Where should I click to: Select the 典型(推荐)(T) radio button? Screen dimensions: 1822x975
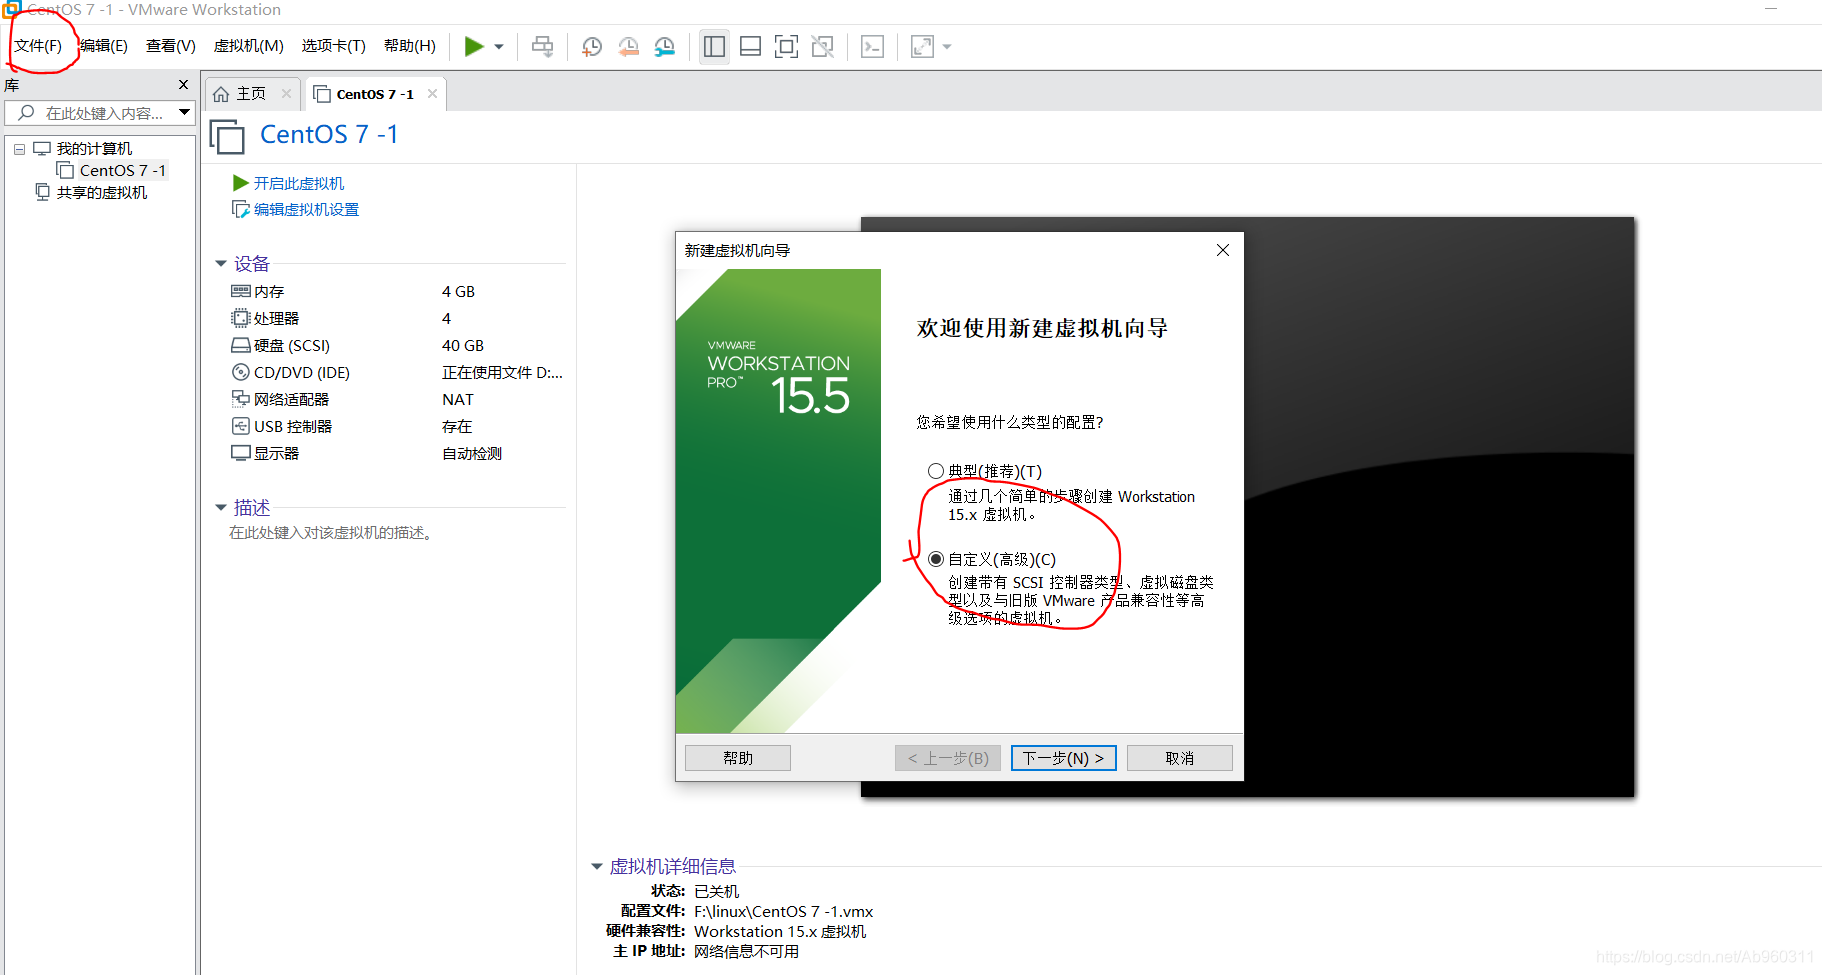pyautogui.click(x=936, y=471)
